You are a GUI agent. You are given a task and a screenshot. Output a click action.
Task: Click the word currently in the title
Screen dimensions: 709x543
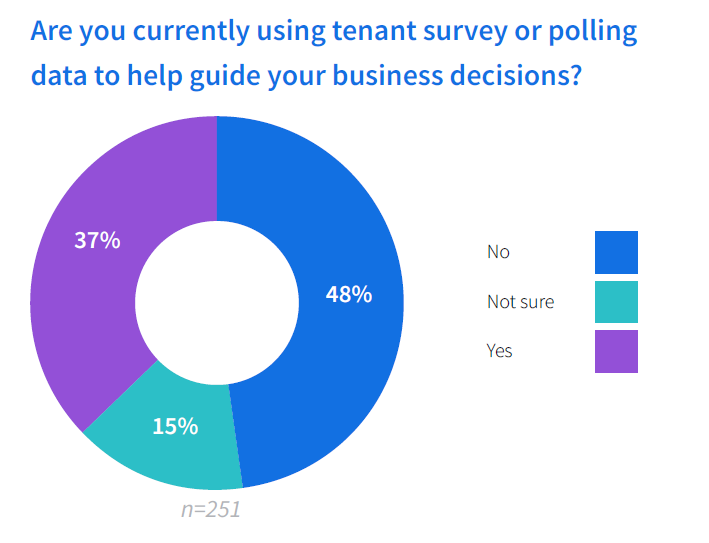tap(191, 33)
